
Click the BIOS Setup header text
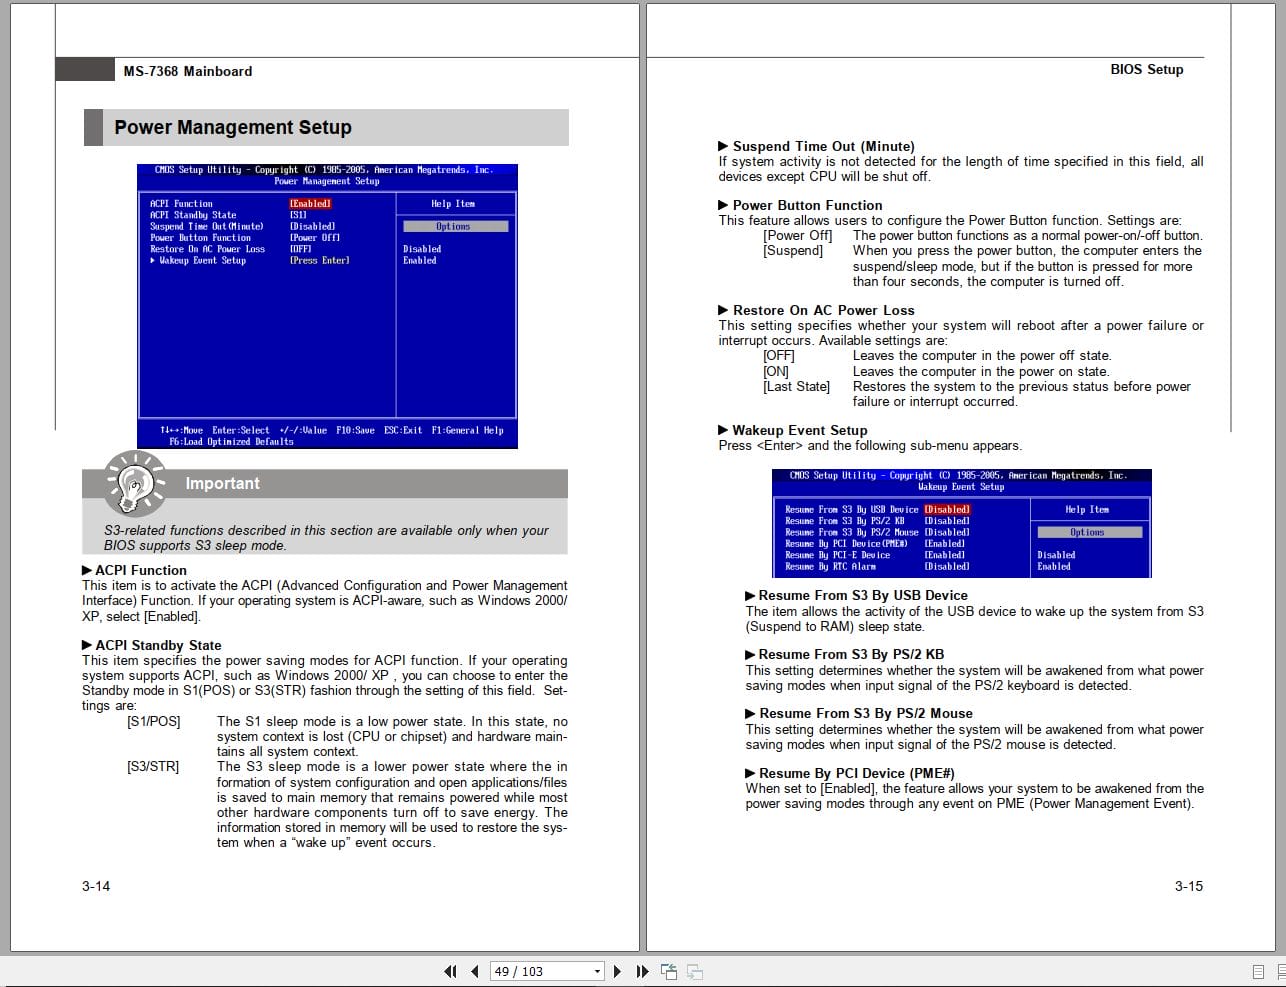(x=1146, y=69)
